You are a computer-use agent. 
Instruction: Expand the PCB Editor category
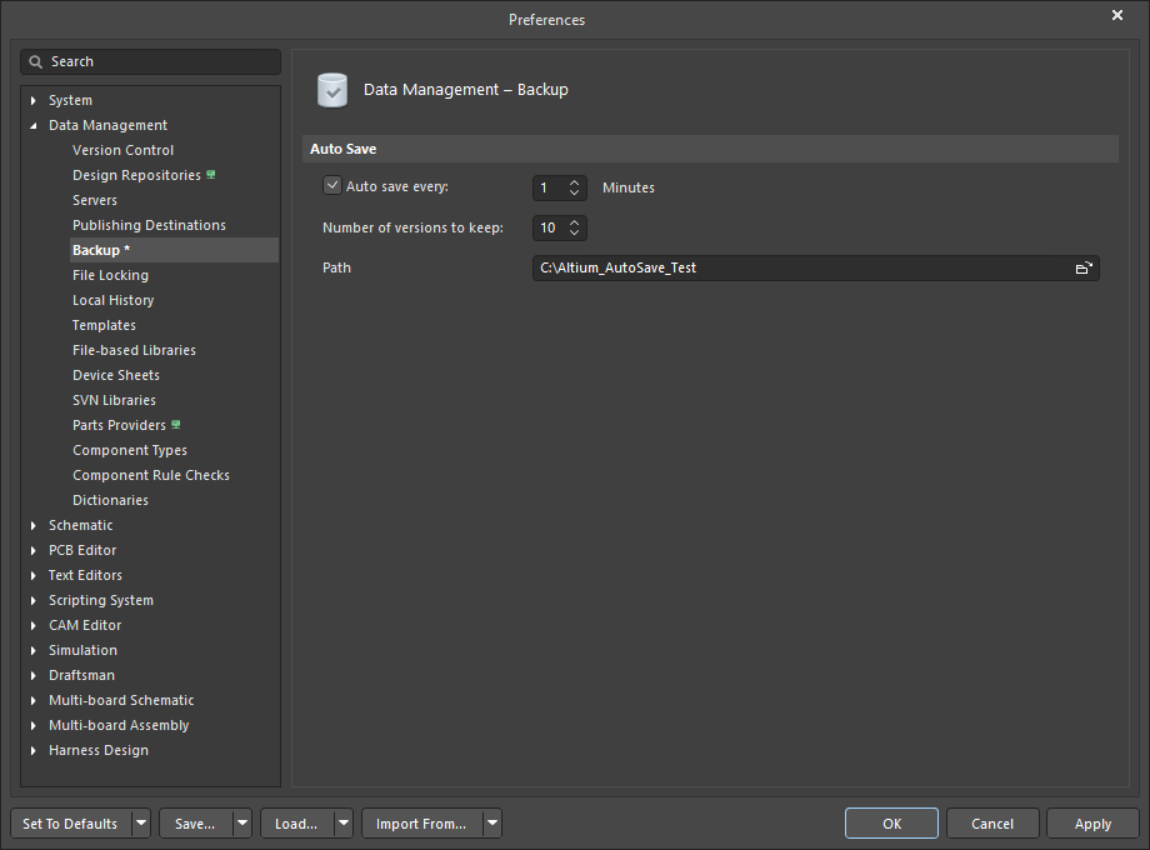click(x=34, y=551)
